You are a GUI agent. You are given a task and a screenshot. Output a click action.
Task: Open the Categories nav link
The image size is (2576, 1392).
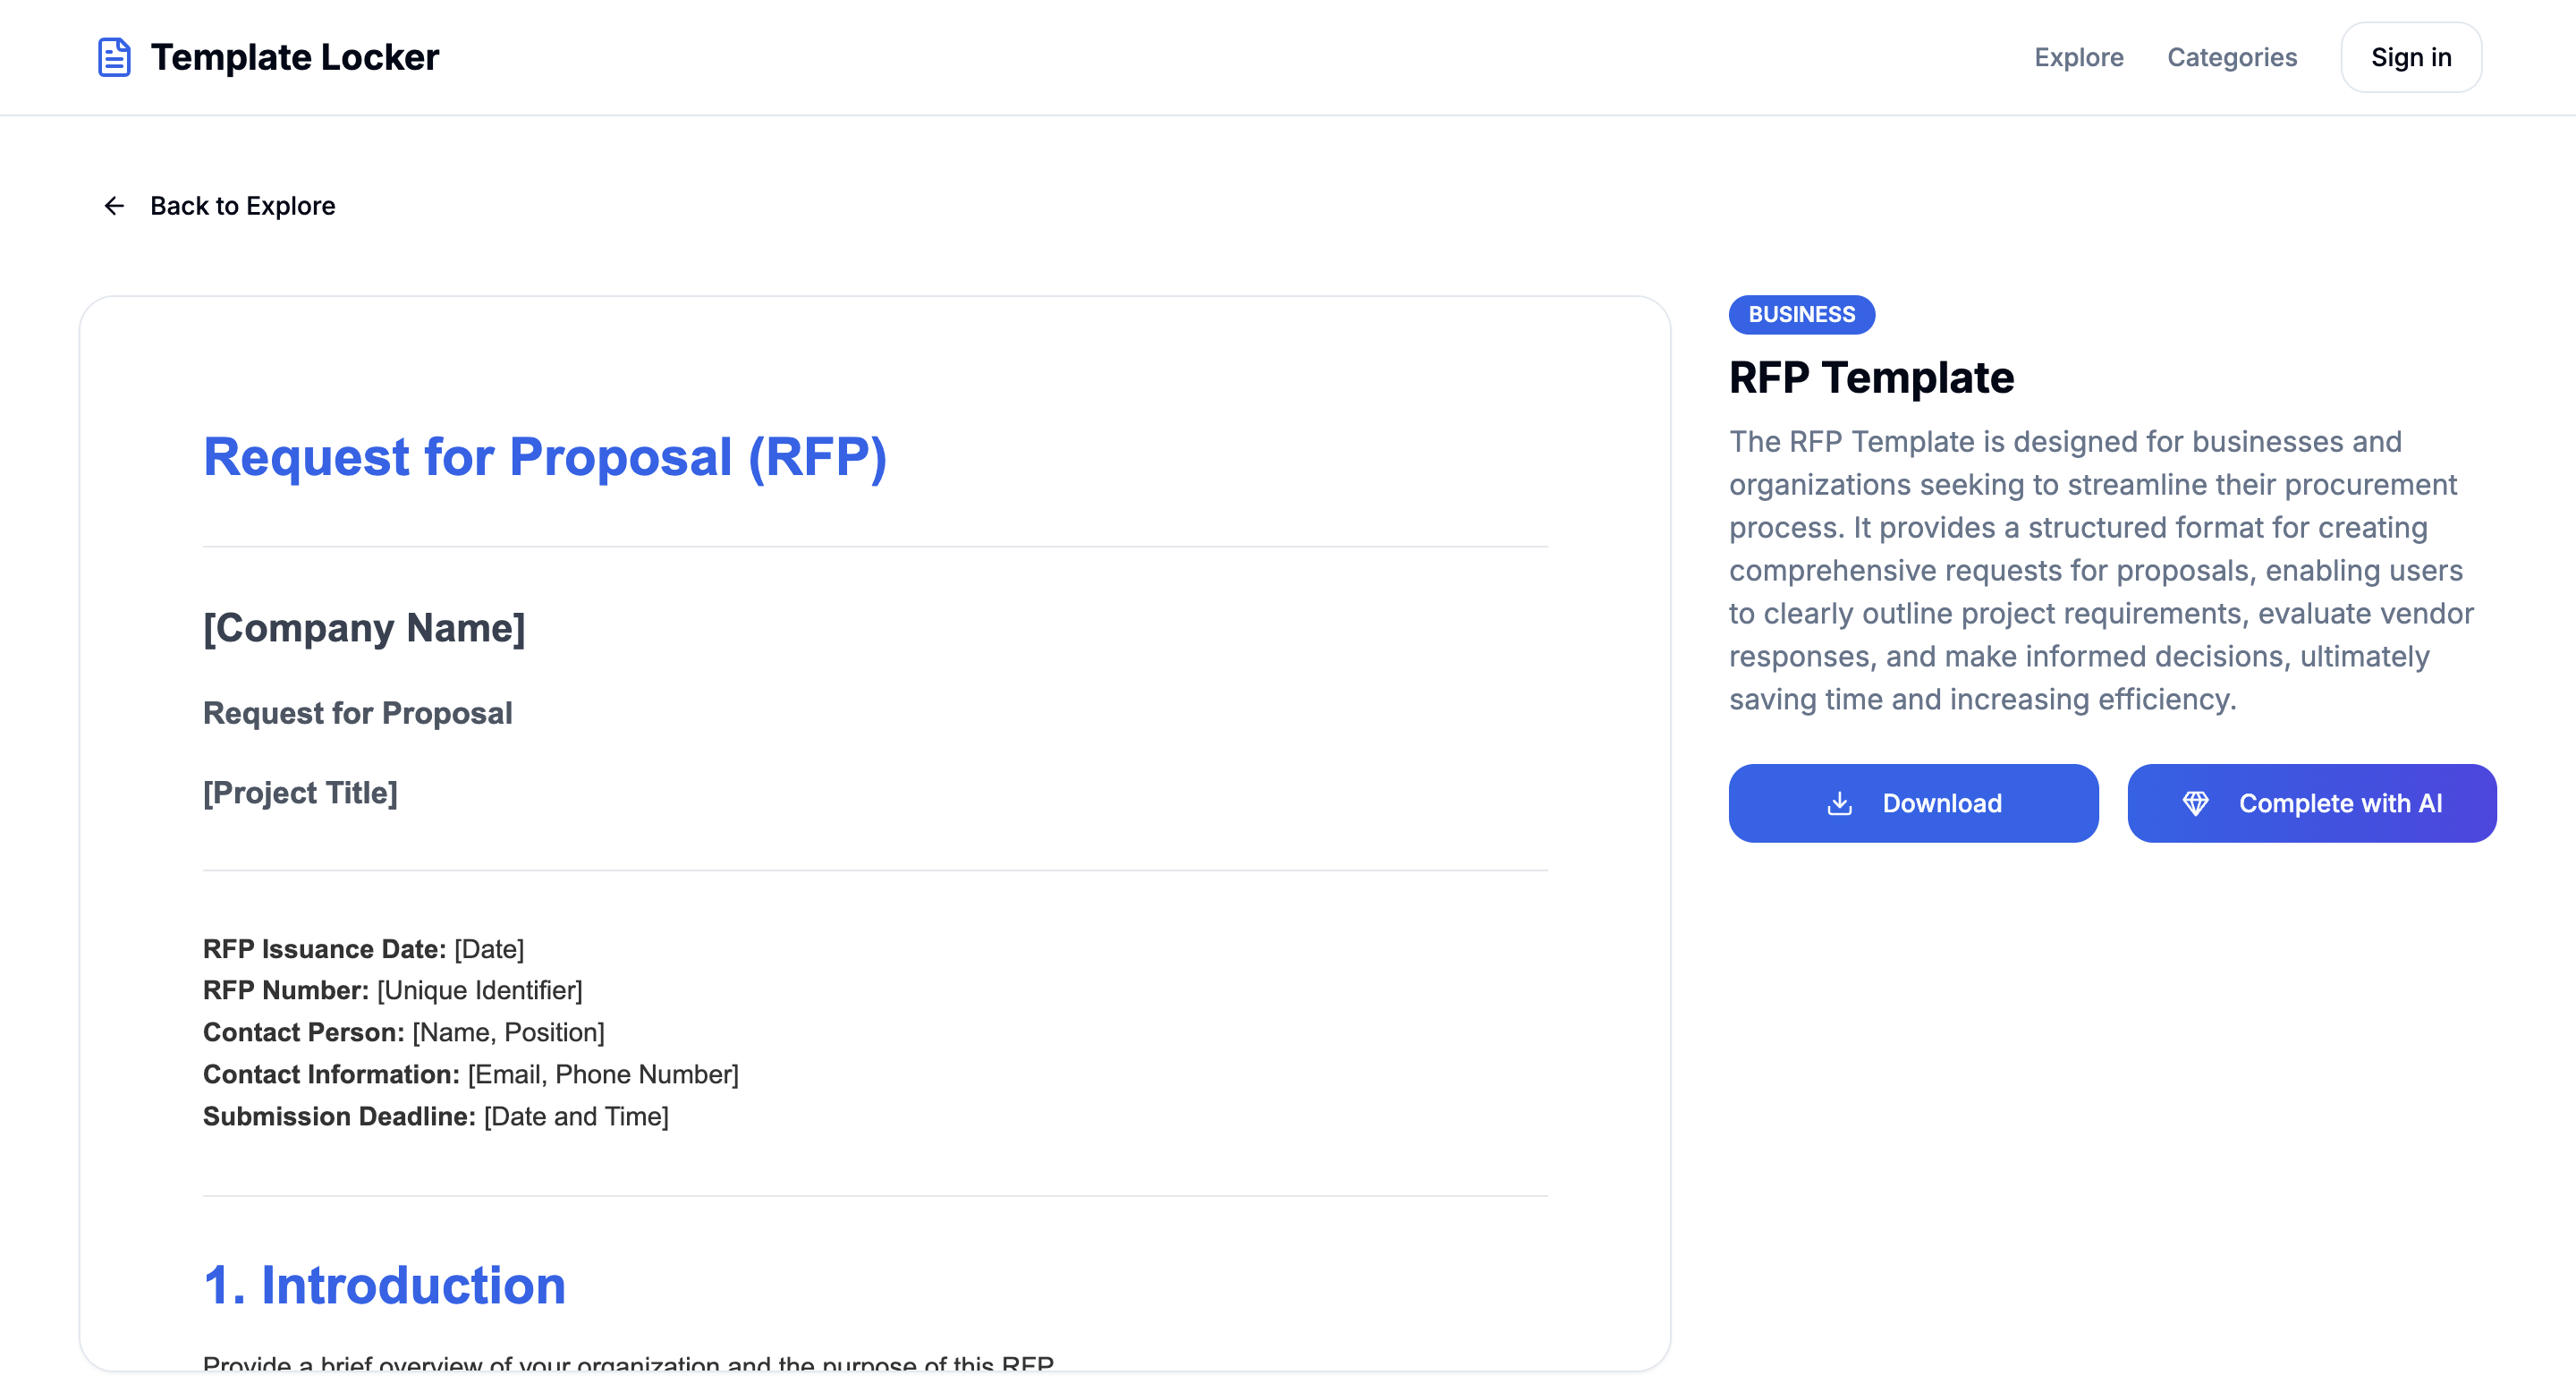[x=2232, y=57]
